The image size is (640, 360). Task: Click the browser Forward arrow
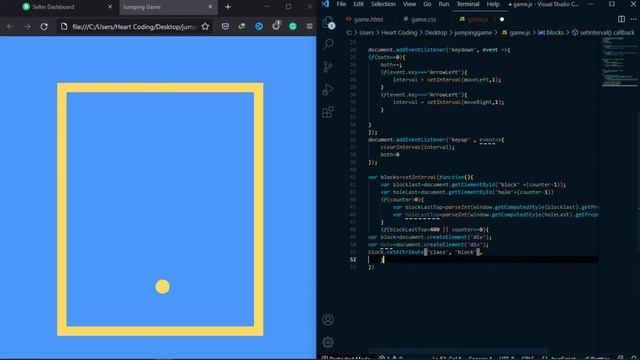(x=27, y=27)
